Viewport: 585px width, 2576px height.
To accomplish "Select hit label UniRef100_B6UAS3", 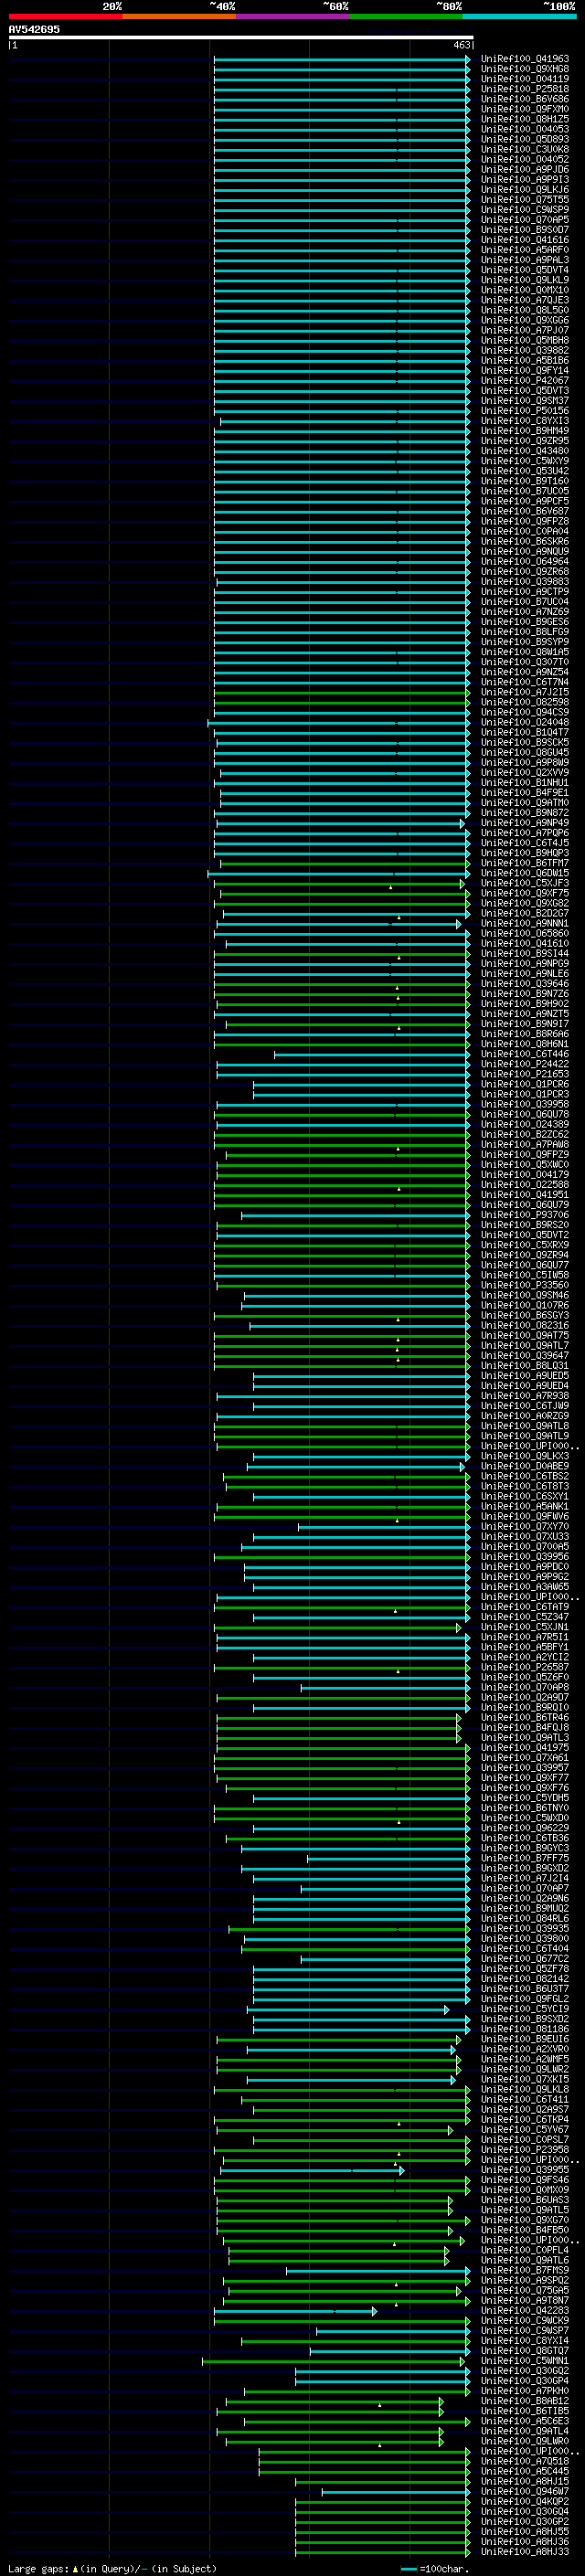I will (524, 2200).
